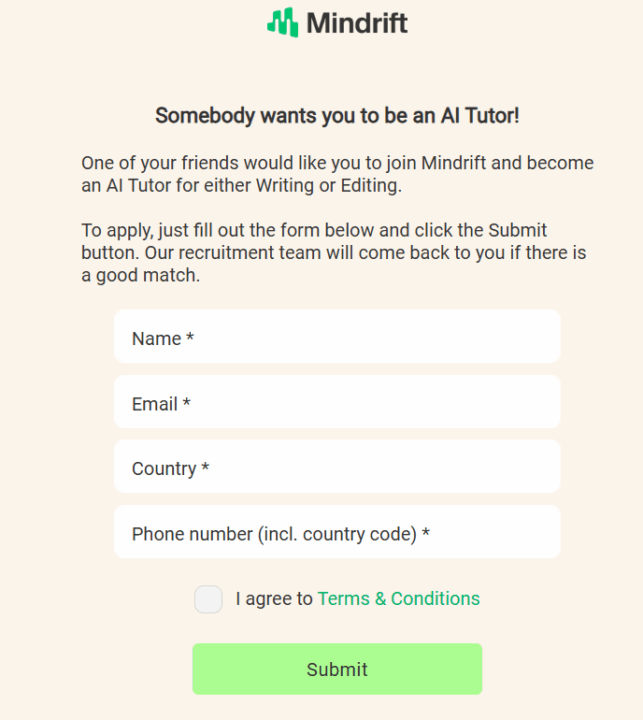The height and width of the screenshot is (720, 643).
Task: Open the Terms & Conditions link
Action: click(398, 599)
